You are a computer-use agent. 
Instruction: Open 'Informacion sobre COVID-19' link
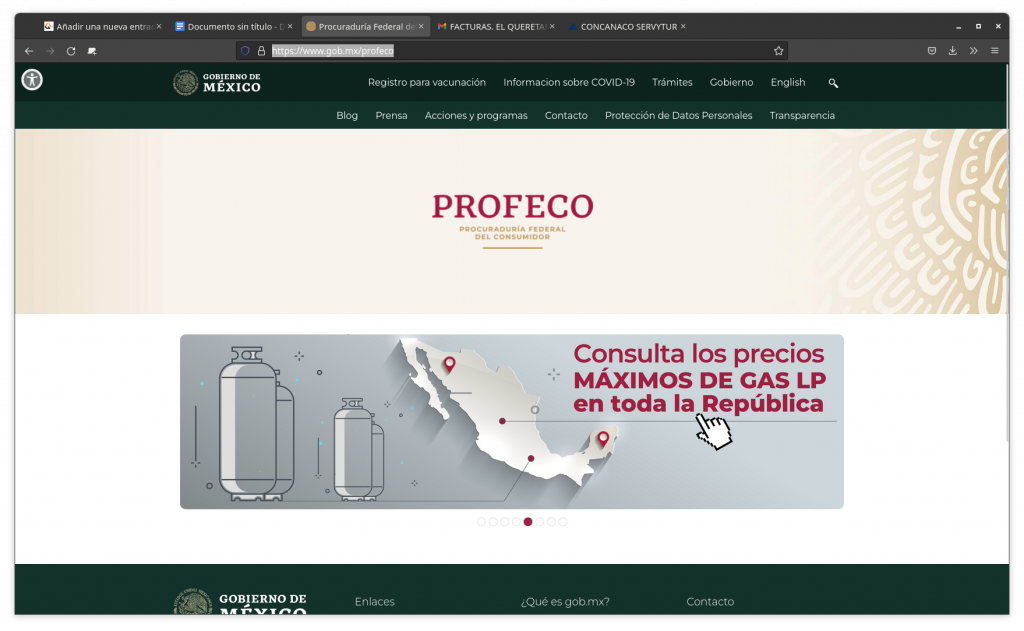pos(569,82)
